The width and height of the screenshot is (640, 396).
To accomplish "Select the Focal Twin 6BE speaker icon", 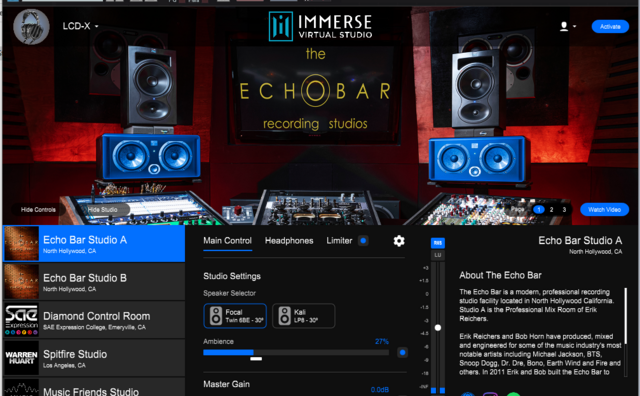I will pyautogui.click(x=216, y=316).
